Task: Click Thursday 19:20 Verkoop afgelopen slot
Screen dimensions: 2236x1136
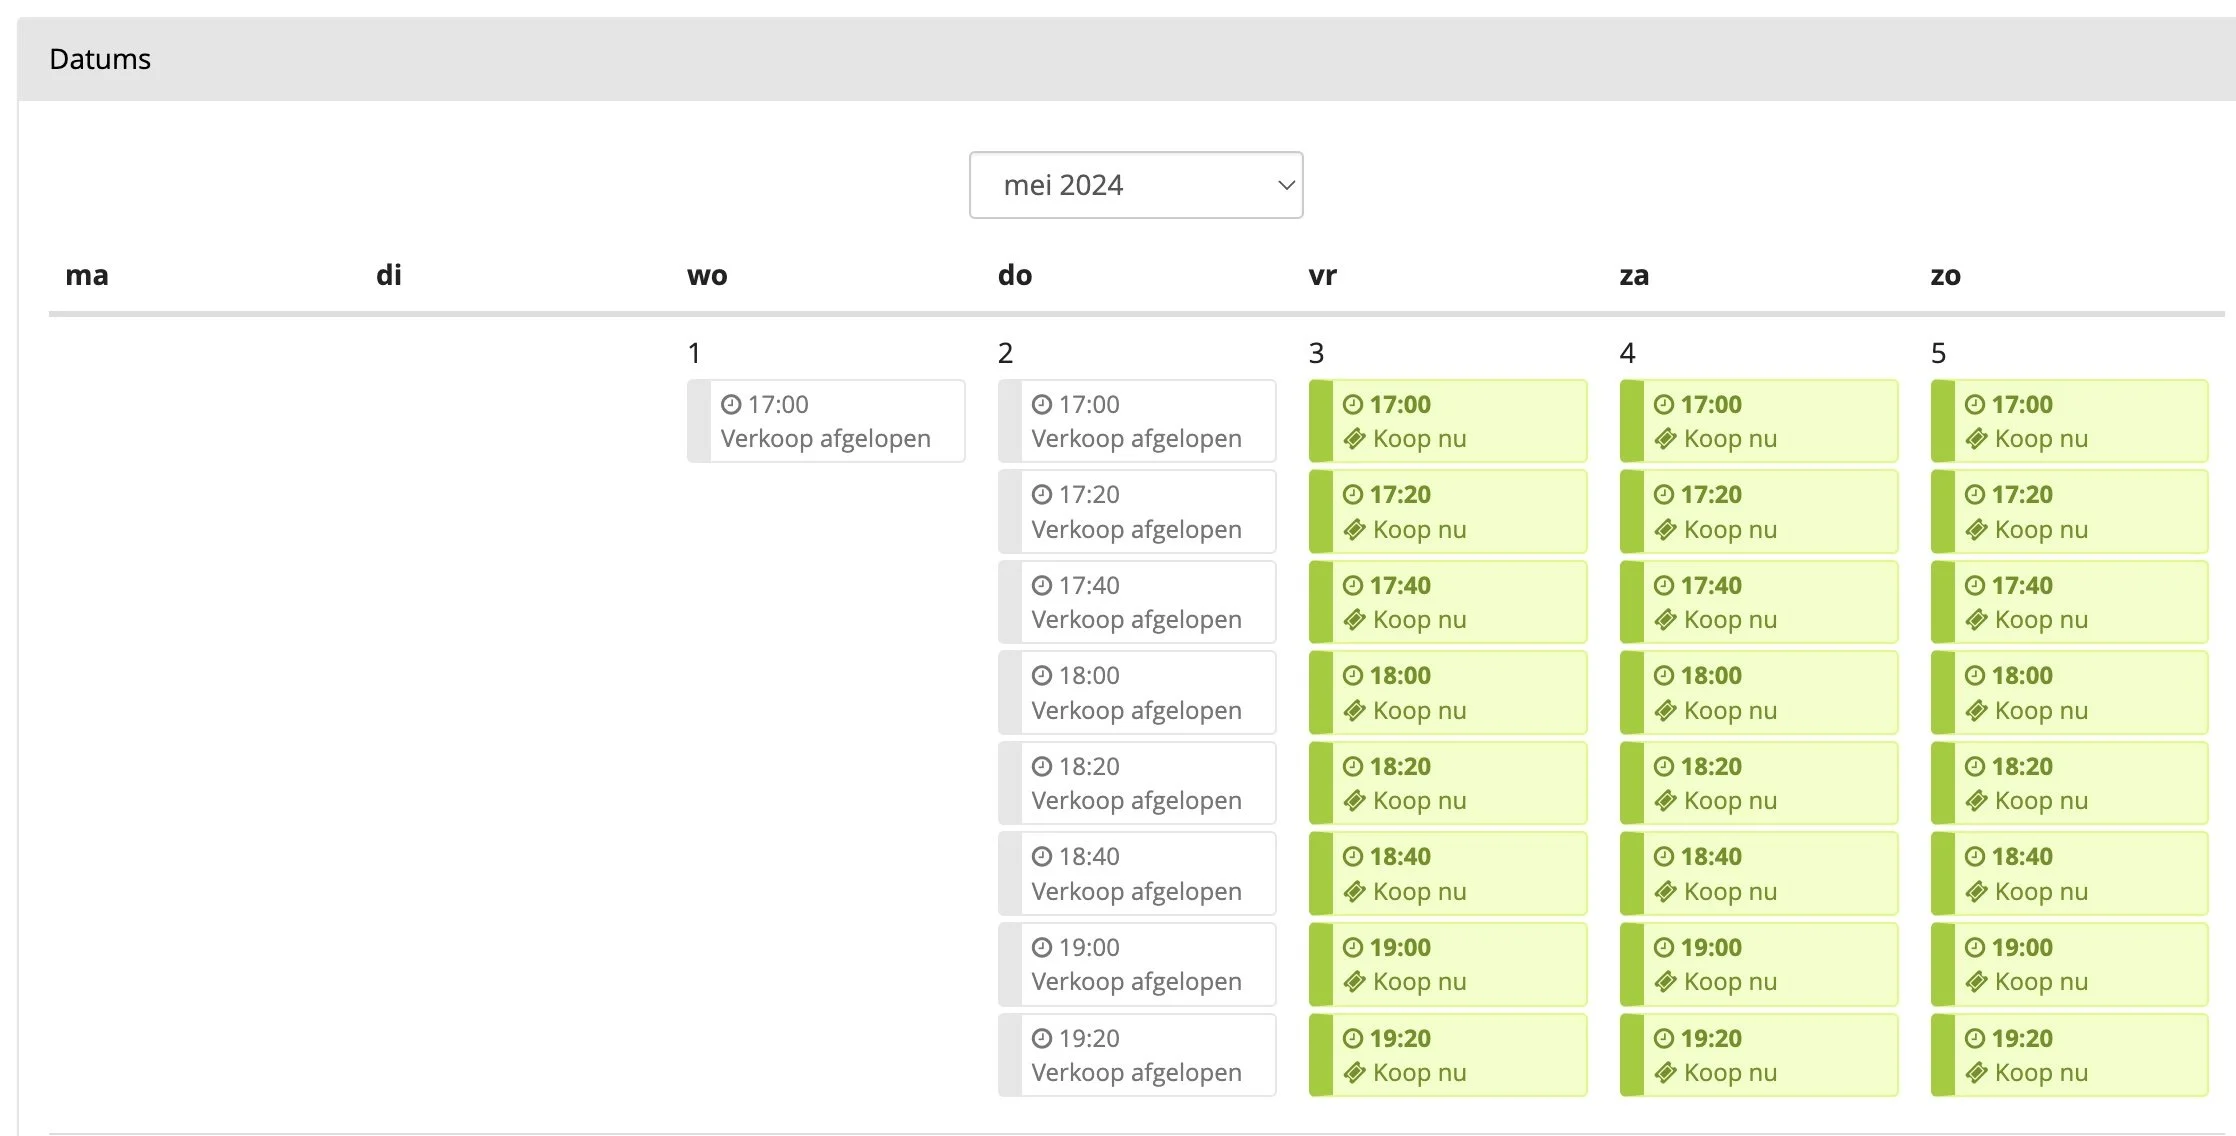Action: [1136, 1055]
